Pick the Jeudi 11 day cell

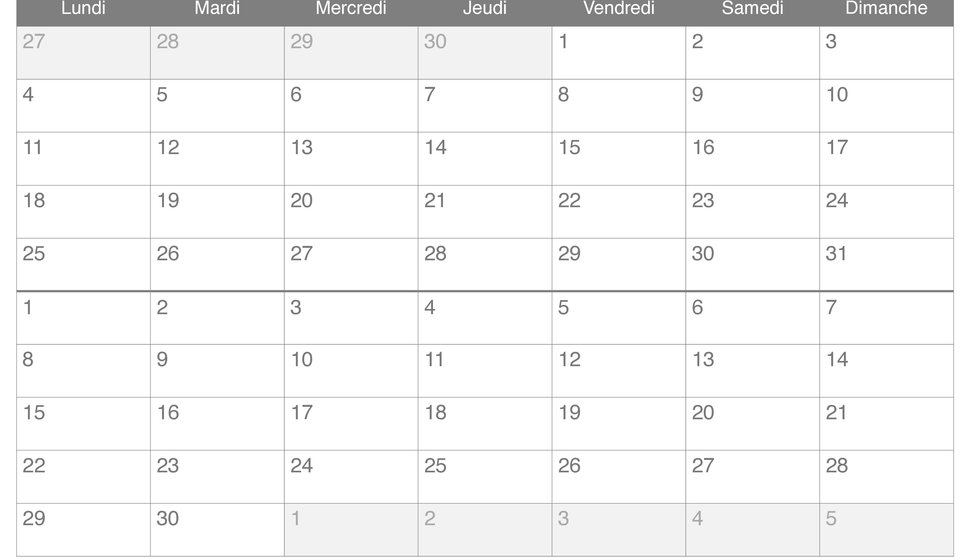pyautogui.click(x=485, y=371)
